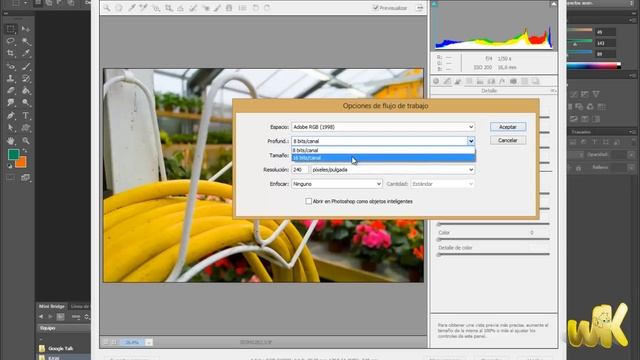
Task: Adjust the Detalle de color slider
Action: click(439, 254)
